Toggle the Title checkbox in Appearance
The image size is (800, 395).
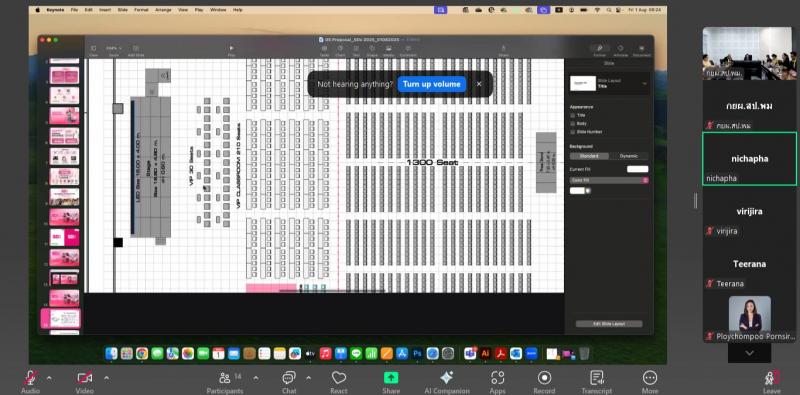(572, 115)
